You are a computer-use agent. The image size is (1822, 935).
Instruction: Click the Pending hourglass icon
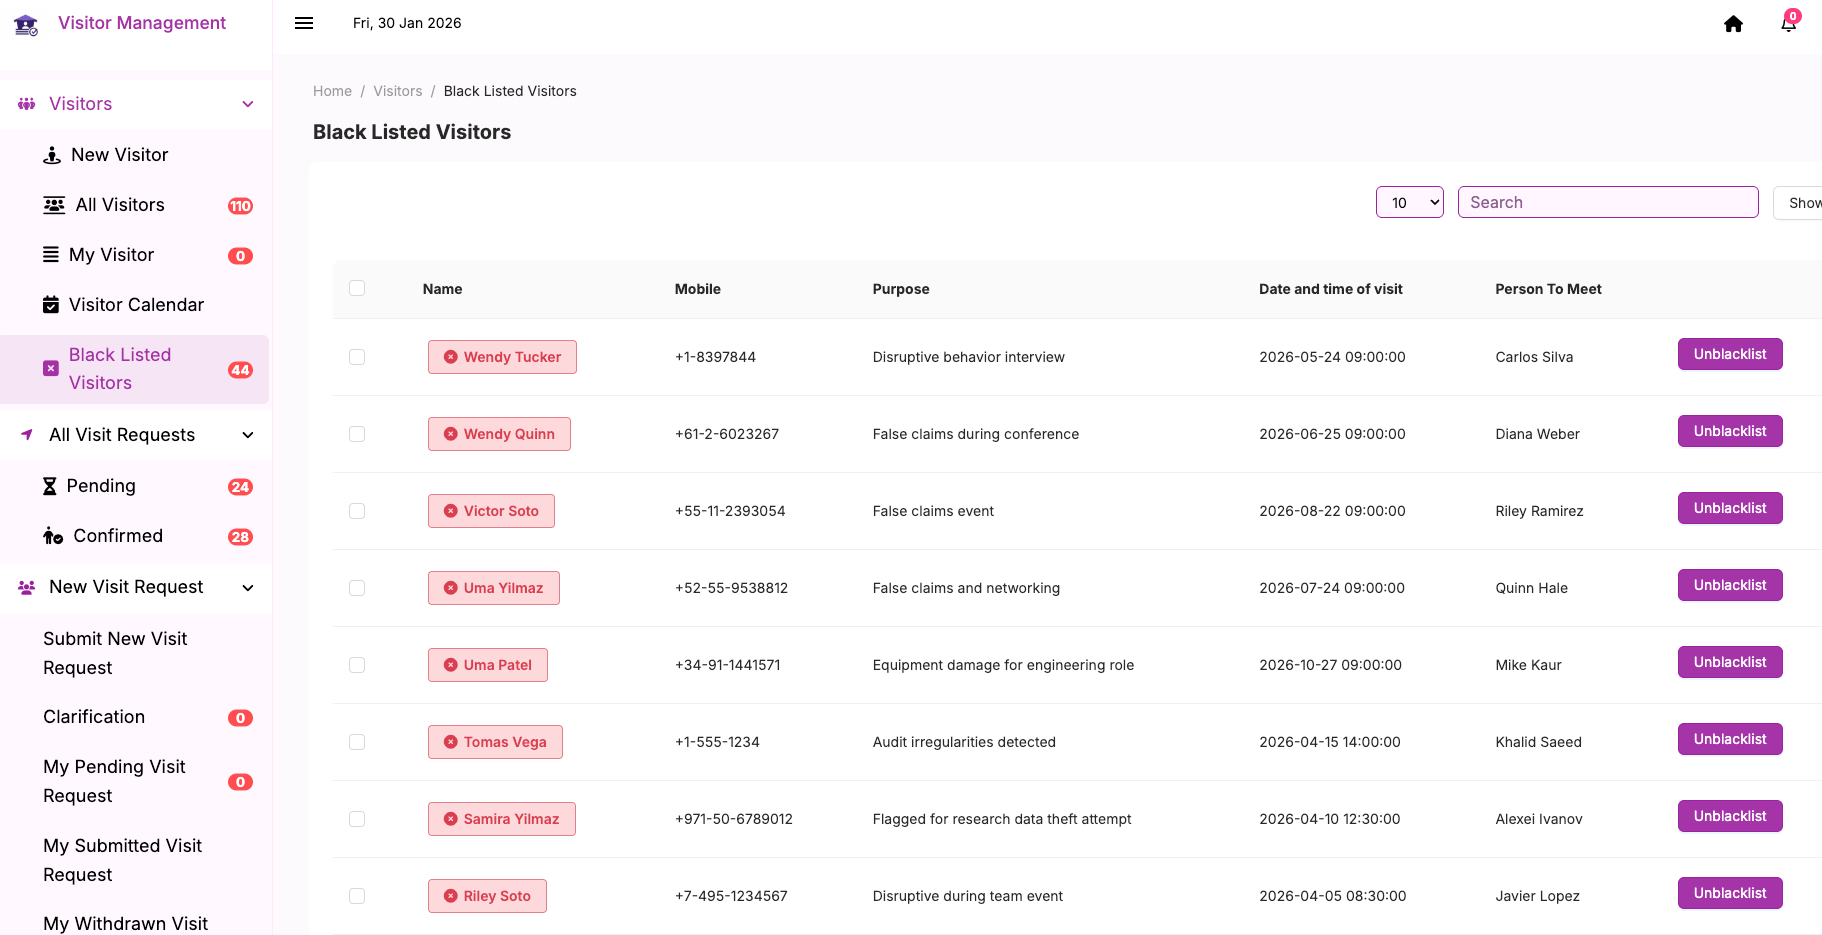click(x=50, y=486)
